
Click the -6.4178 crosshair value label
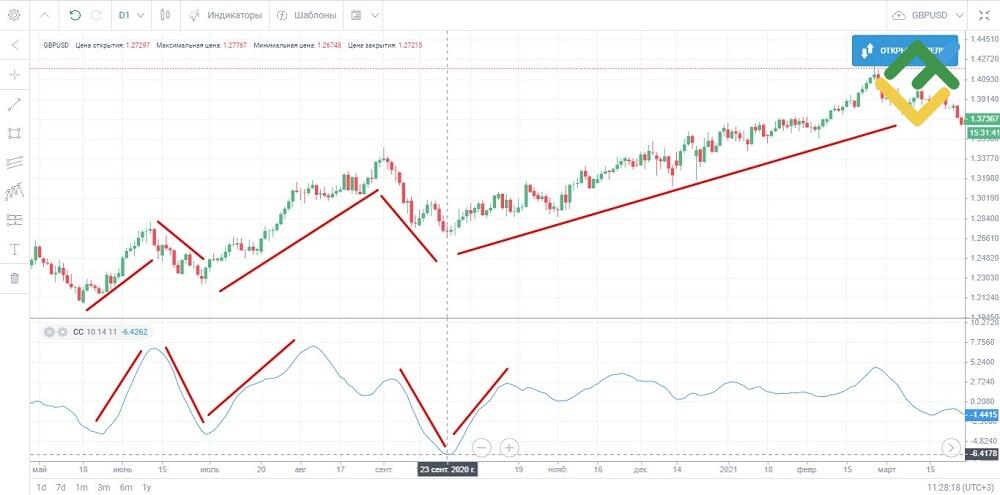[x=983, y=454]
